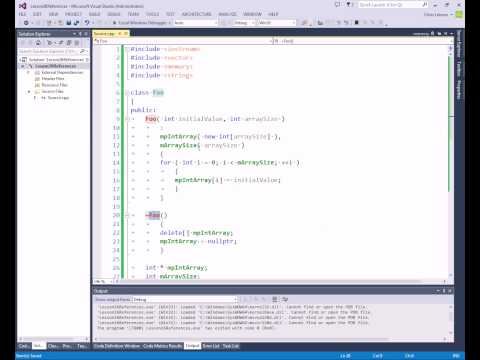Click the feedback icon beside Quick Launch
Image resolution: width=480 pixels, height=360 pixels.
337,5
